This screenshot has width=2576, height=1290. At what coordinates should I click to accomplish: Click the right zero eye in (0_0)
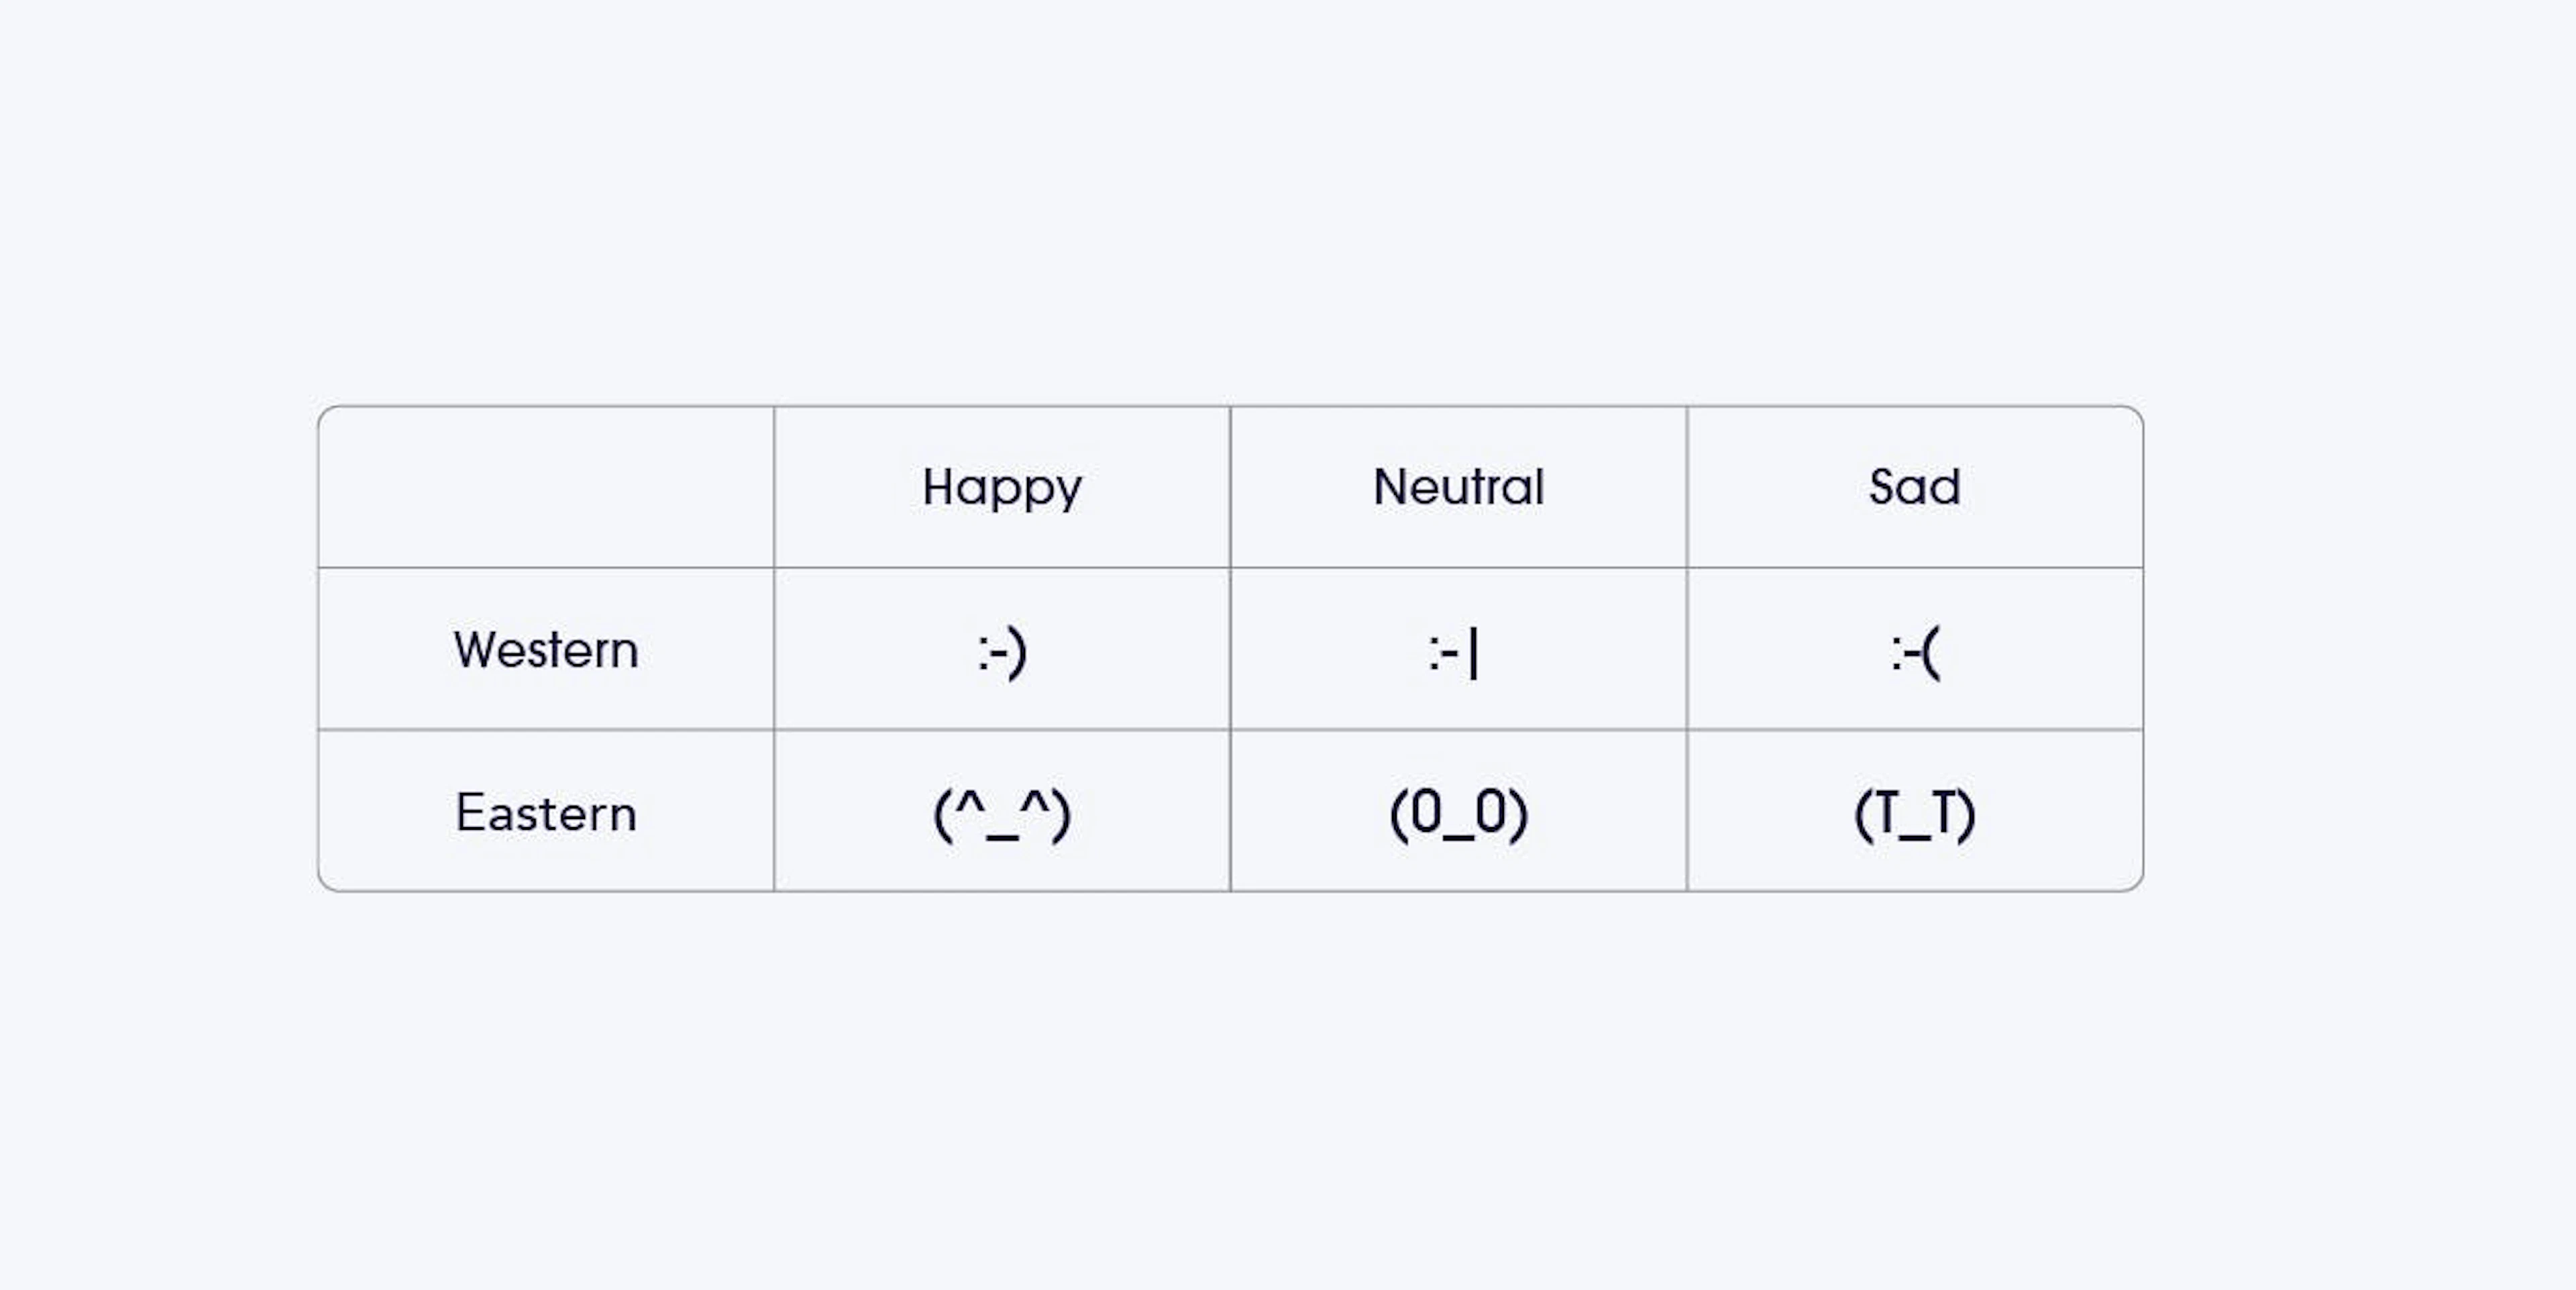1490,812
